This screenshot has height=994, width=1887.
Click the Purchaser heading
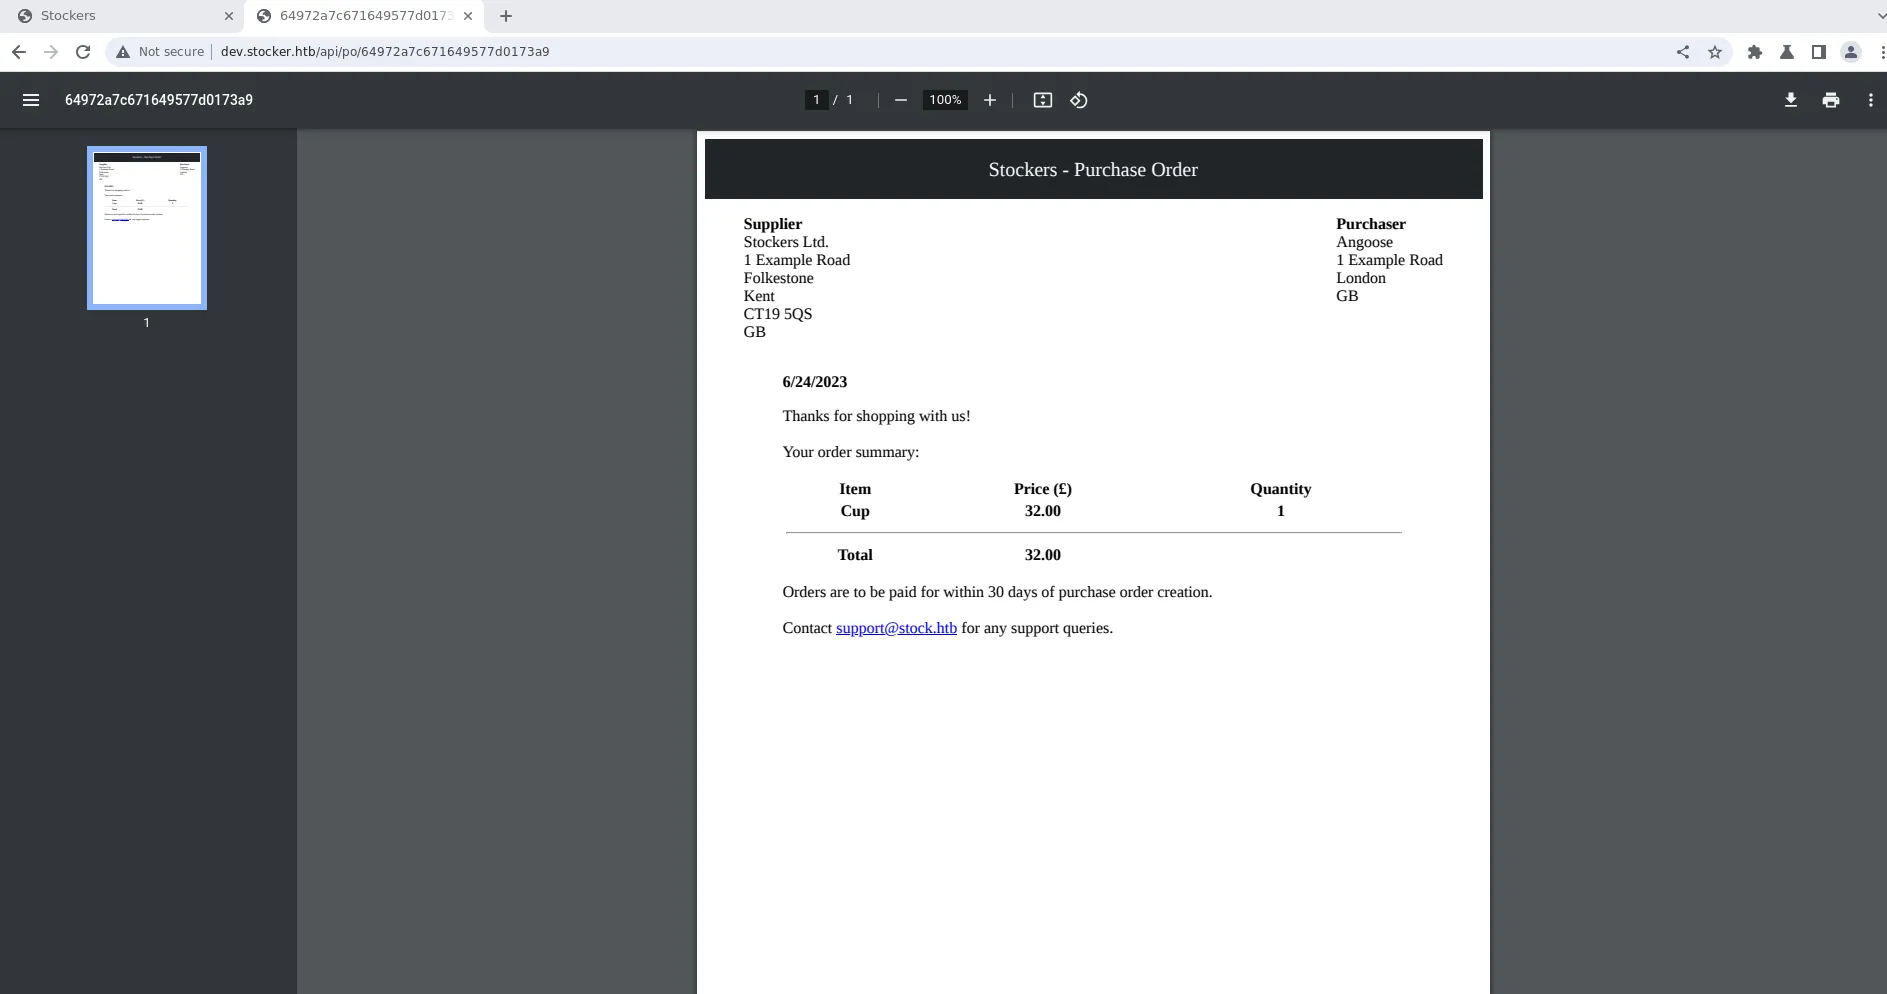coord(1371,224)
